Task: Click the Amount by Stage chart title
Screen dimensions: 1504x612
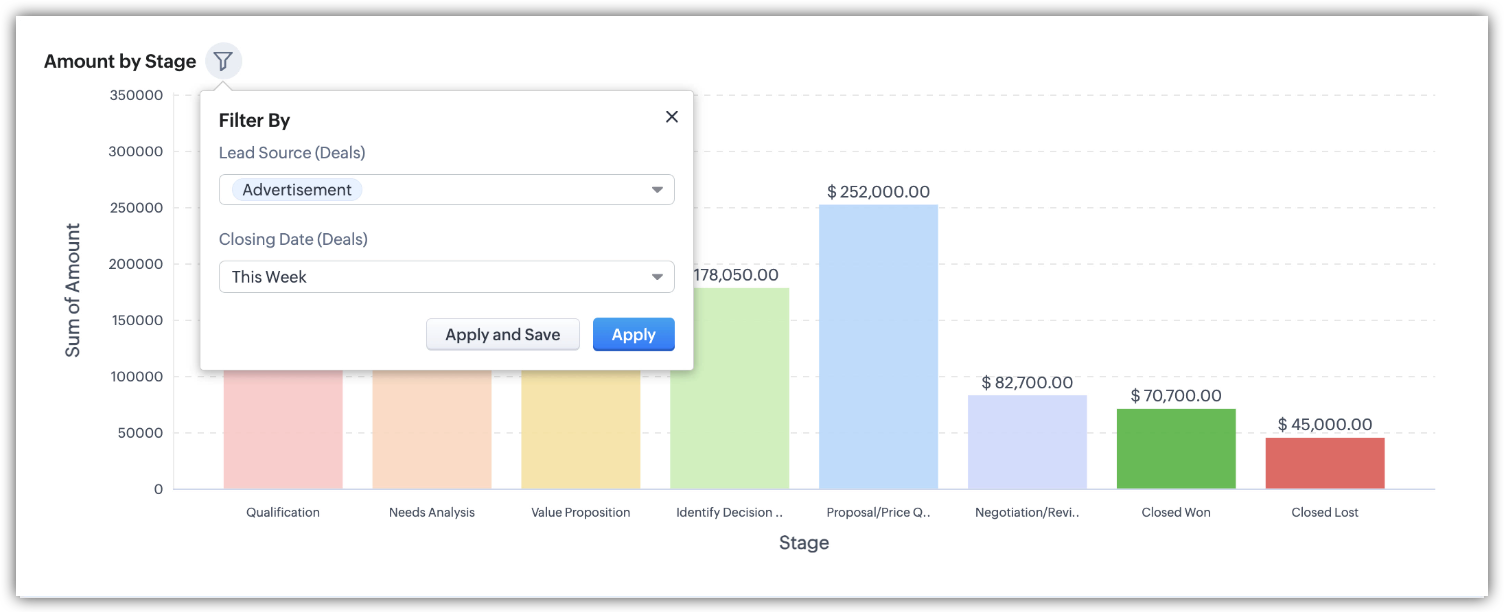Action: 120,61
